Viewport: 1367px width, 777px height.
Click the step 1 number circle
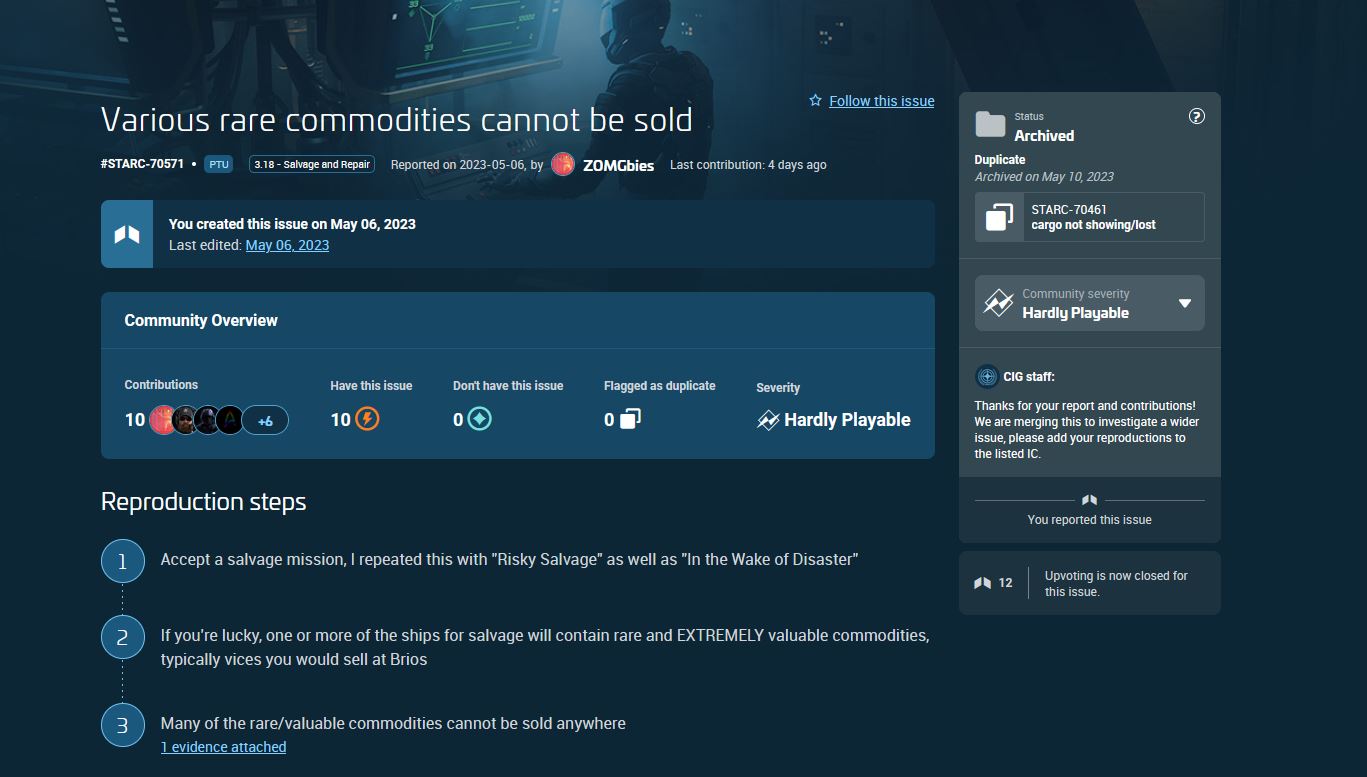pos(123,561)
